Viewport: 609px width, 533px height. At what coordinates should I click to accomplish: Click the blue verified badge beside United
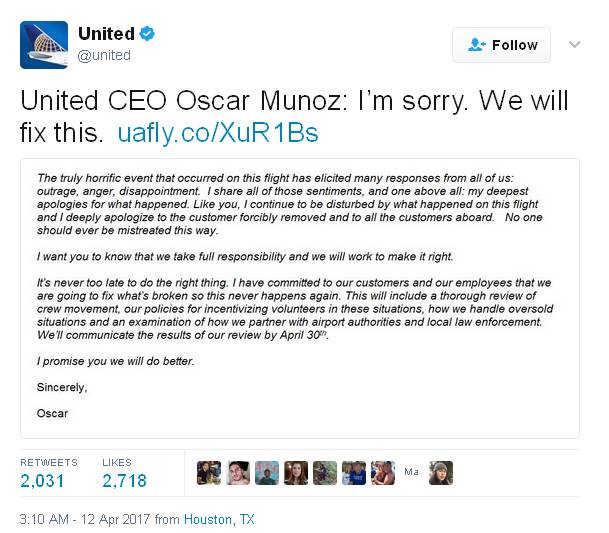coord(147,34)
